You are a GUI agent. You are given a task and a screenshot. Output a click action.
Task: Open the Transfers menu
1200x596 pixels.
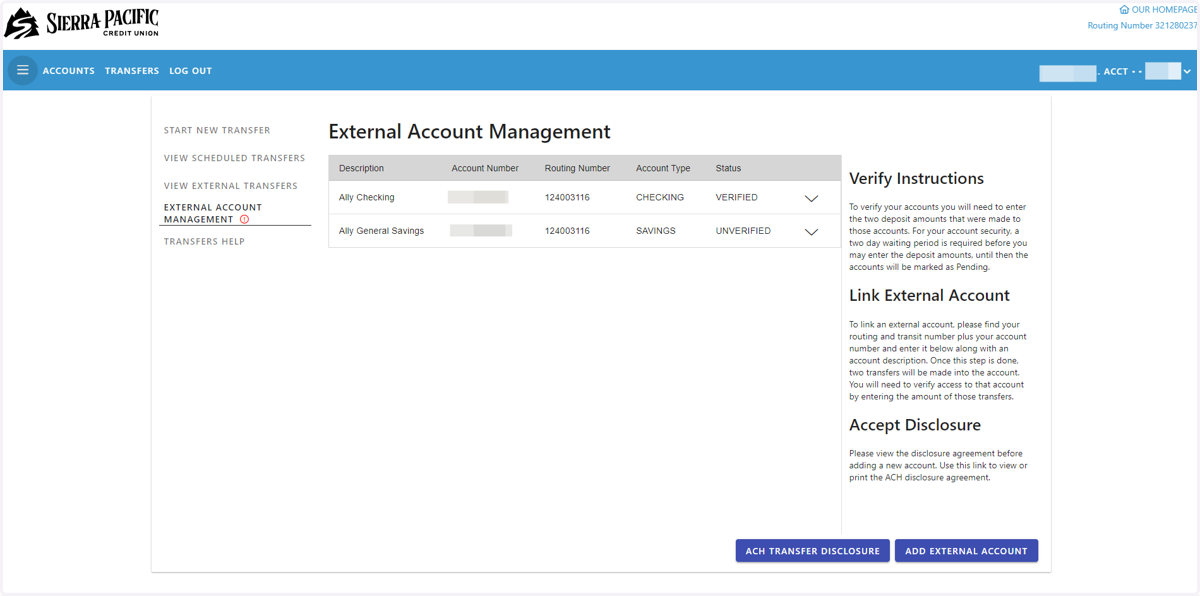coord(132,71)
